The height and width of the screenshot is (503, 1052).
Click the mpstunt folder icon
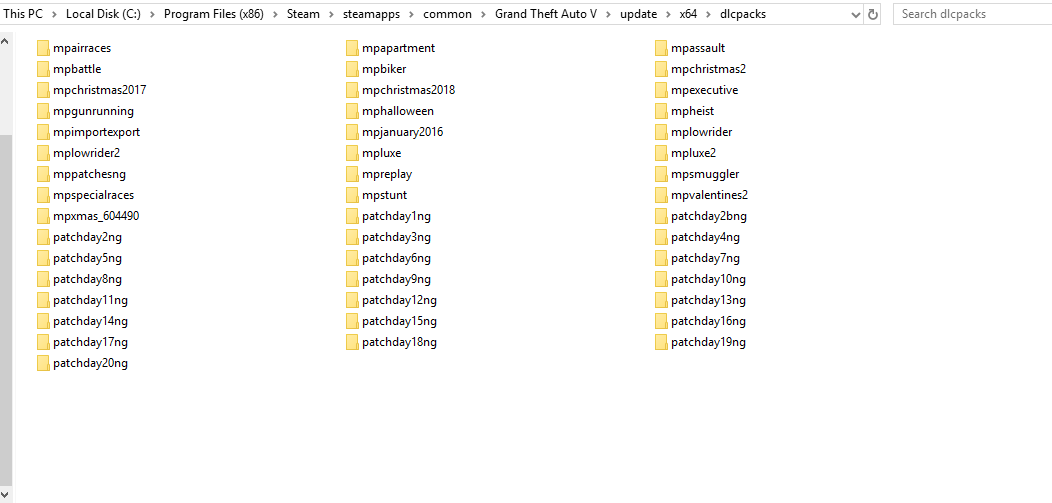point(352,195)
